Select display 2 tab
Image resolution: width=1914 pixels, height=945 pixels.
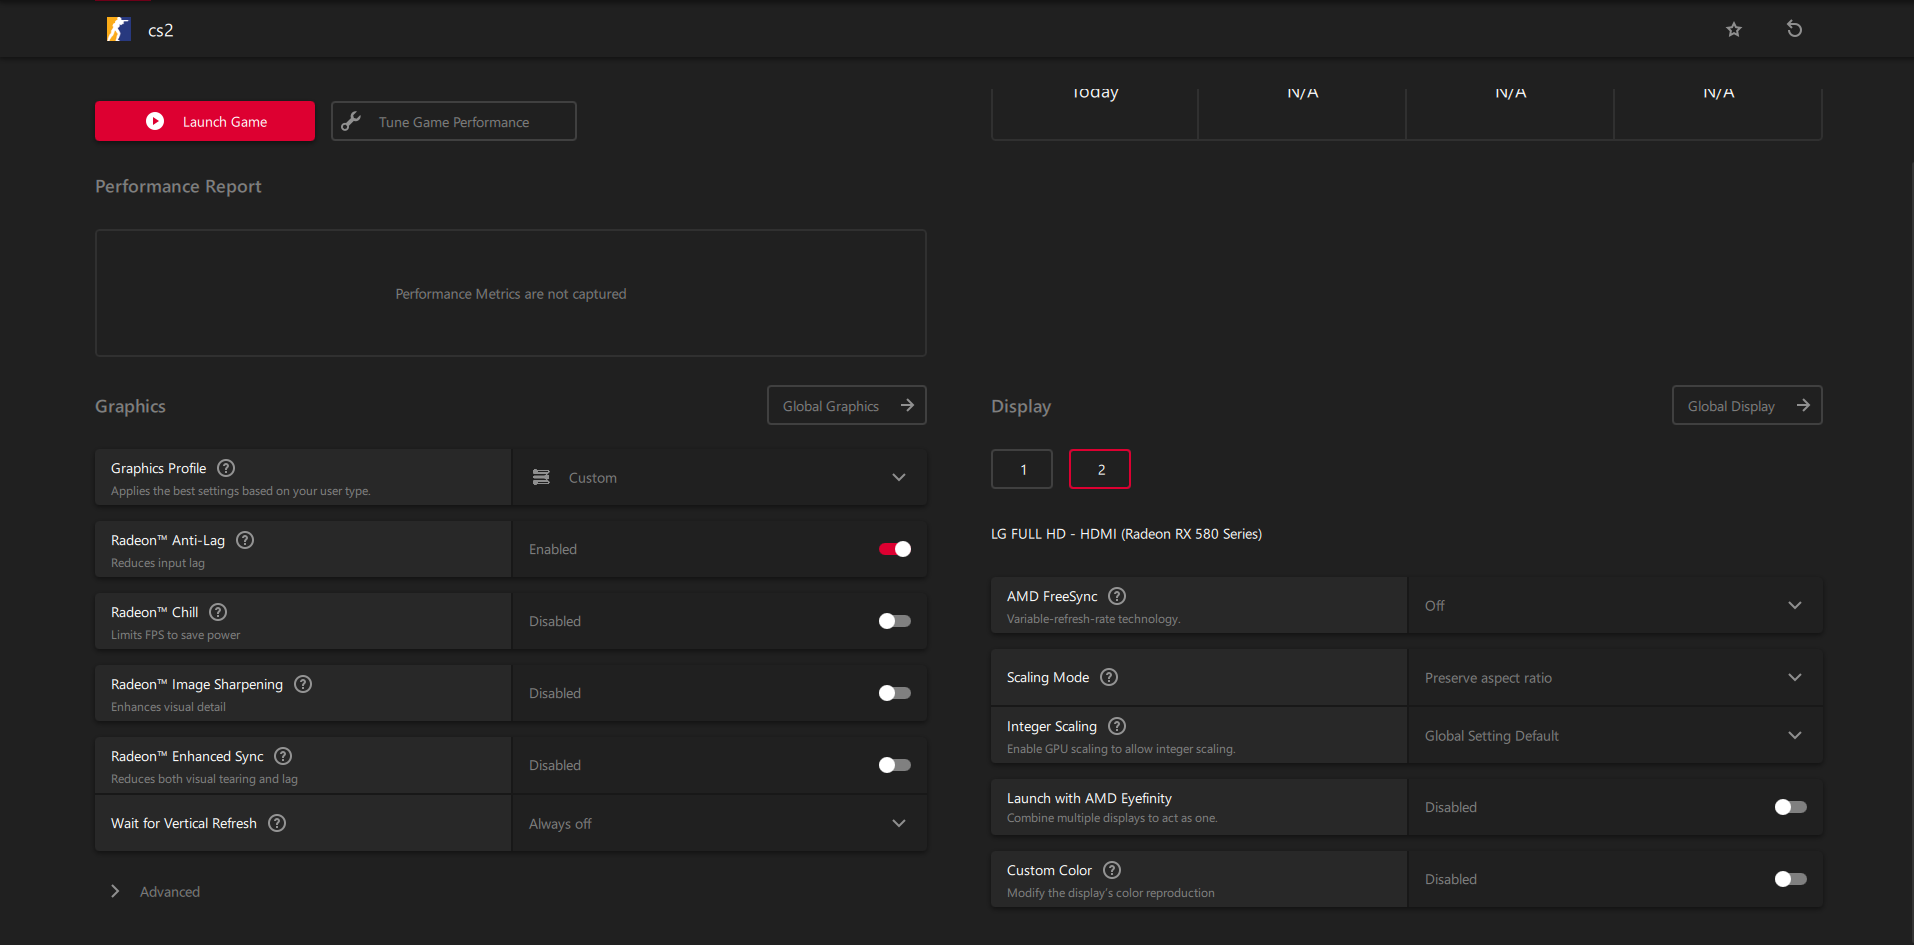pyautogui.click(x=1100, y=469)
